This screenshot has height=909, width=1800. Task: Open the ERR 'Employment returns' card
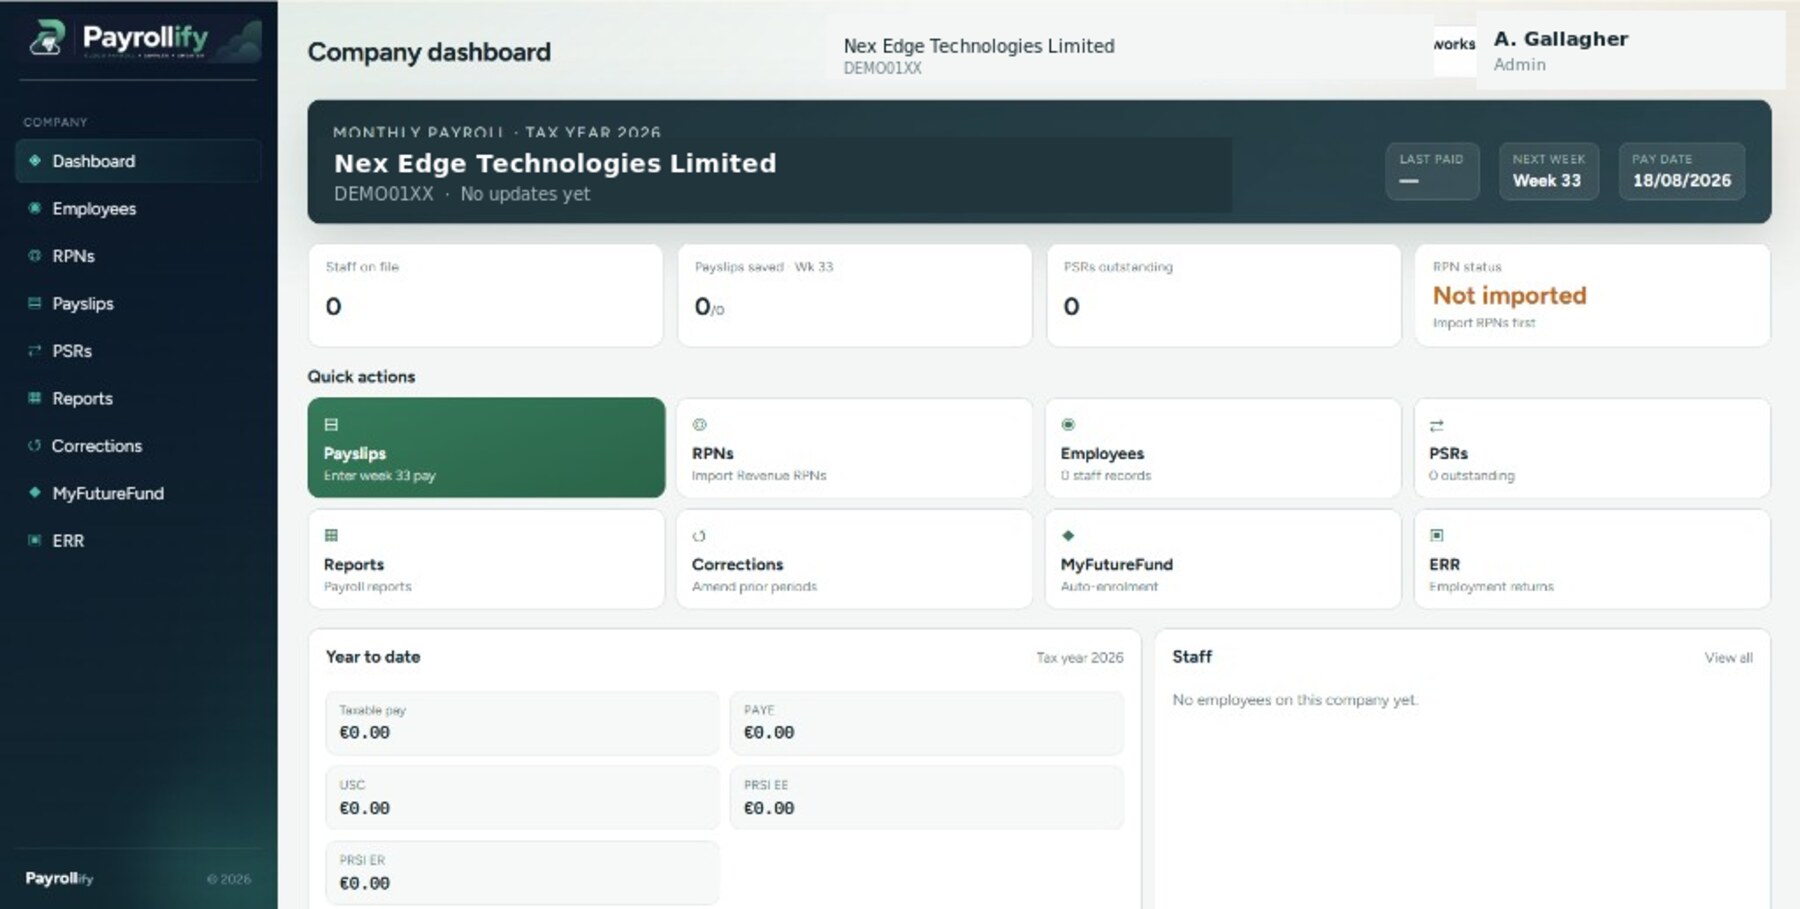1592,559
